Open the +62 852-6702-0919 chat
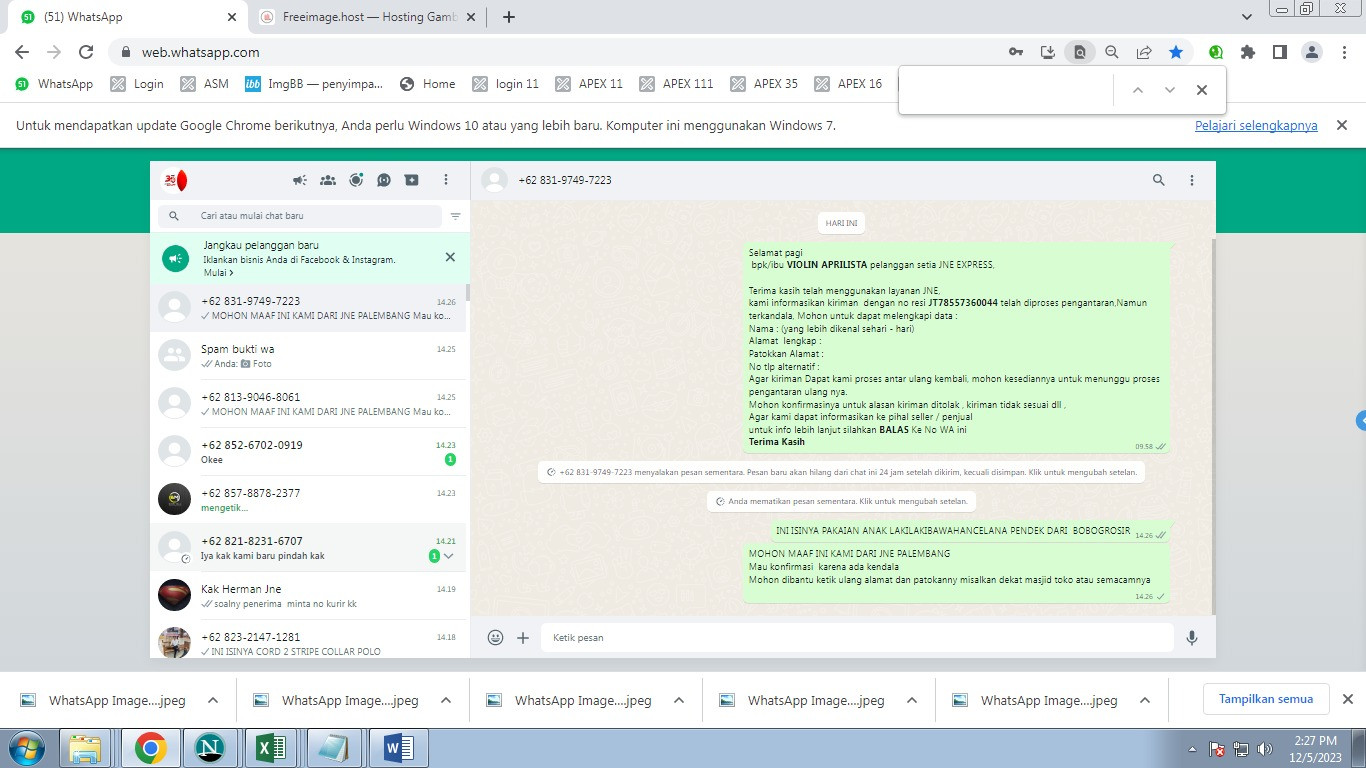The height and width of the screenshot is (768, 1366). click(308, 452)
